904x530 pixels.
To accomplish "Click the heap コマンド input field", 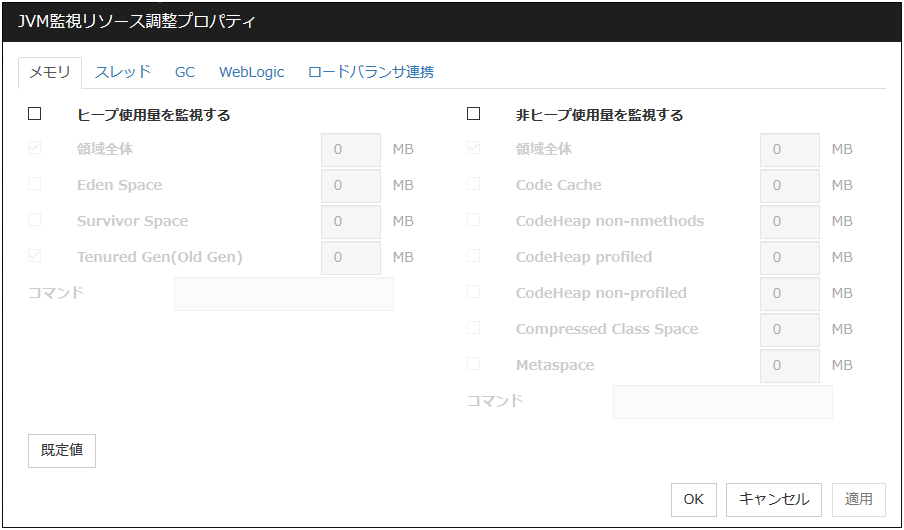I will pyautogui.click(x=284, y=294).
